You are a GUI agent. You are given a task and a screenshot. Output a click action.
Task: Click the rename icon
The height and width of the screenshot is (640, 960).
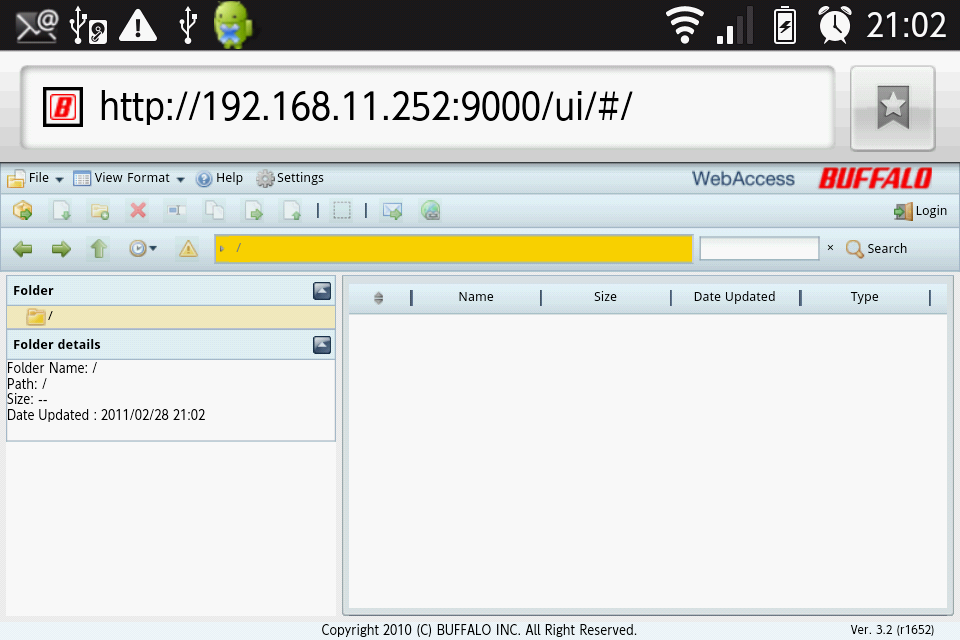tap(176, 211)
